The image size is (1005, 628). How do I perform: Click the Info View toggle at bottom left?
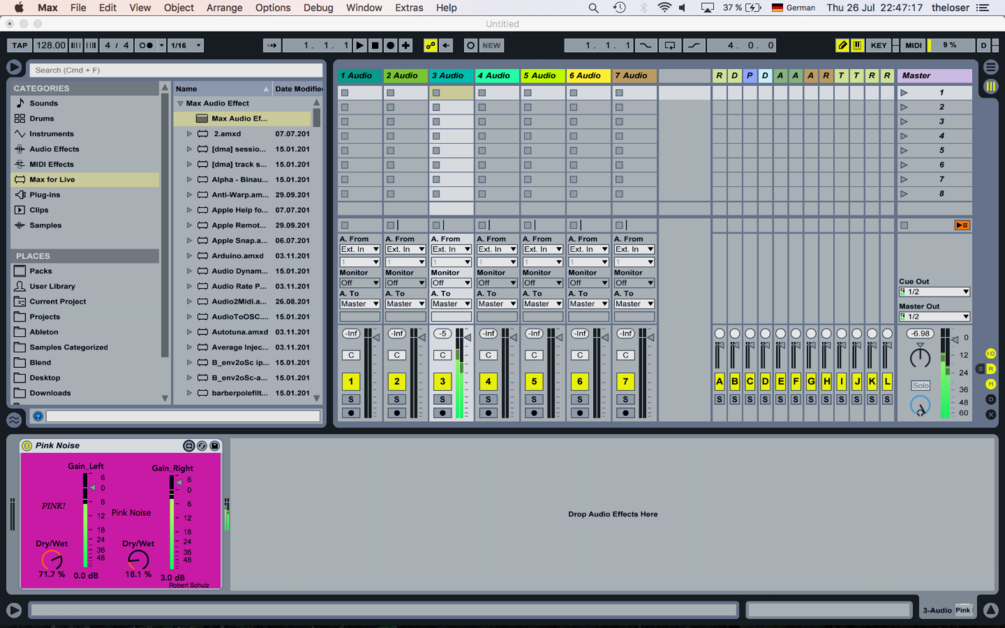(13, 611)
